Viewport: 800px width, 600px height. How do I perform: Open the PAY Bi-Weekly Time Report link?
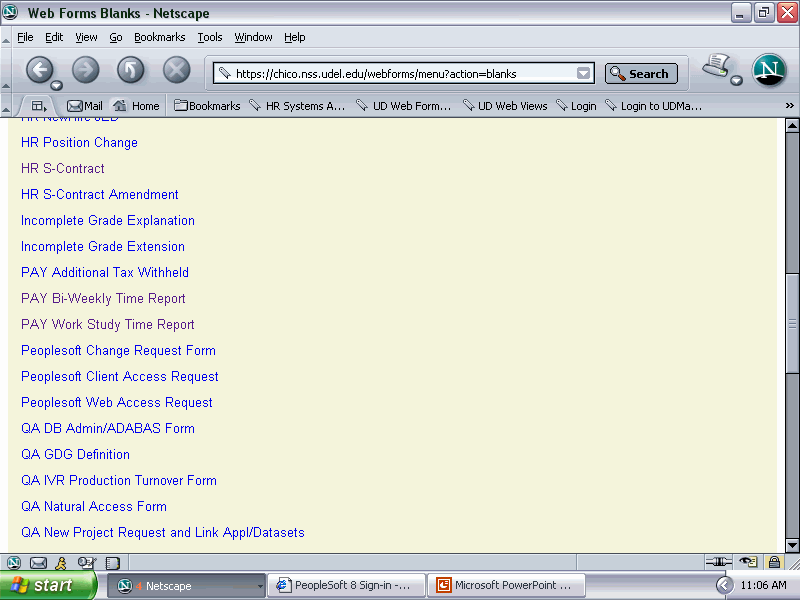(103, 298)
